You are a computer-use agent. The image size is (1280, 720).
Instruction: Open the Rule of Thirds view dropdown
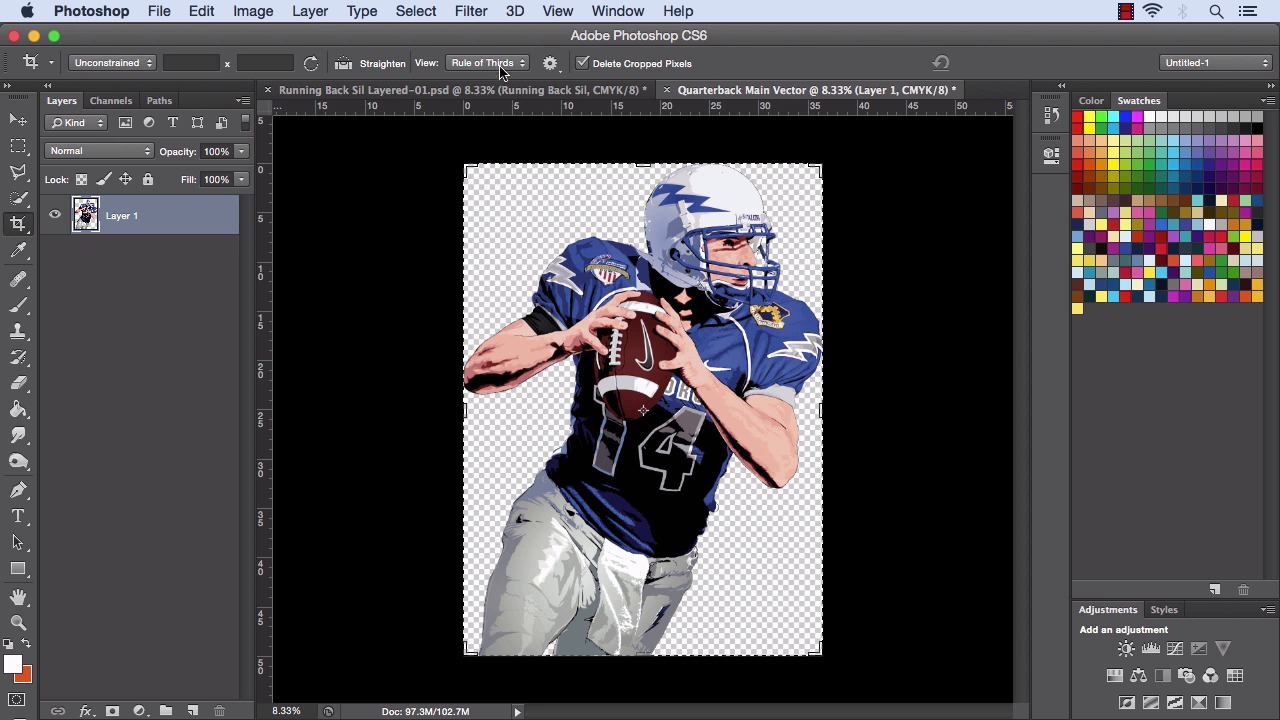pos(488,63)
